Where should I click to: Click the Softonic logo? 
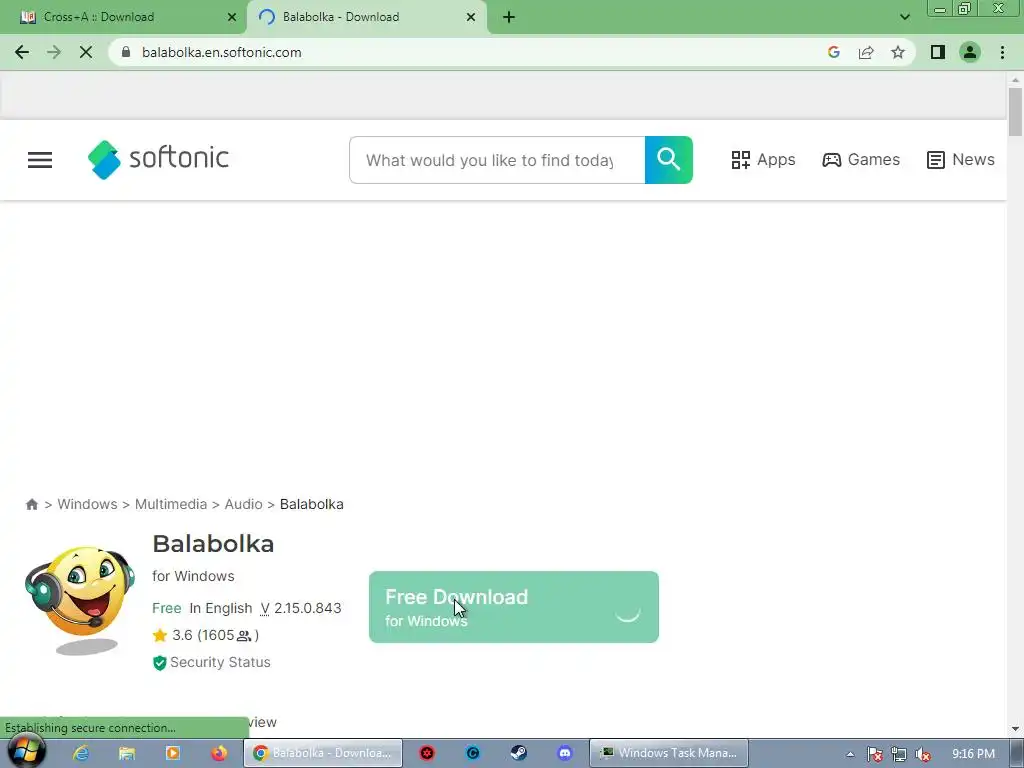[158, 159]
